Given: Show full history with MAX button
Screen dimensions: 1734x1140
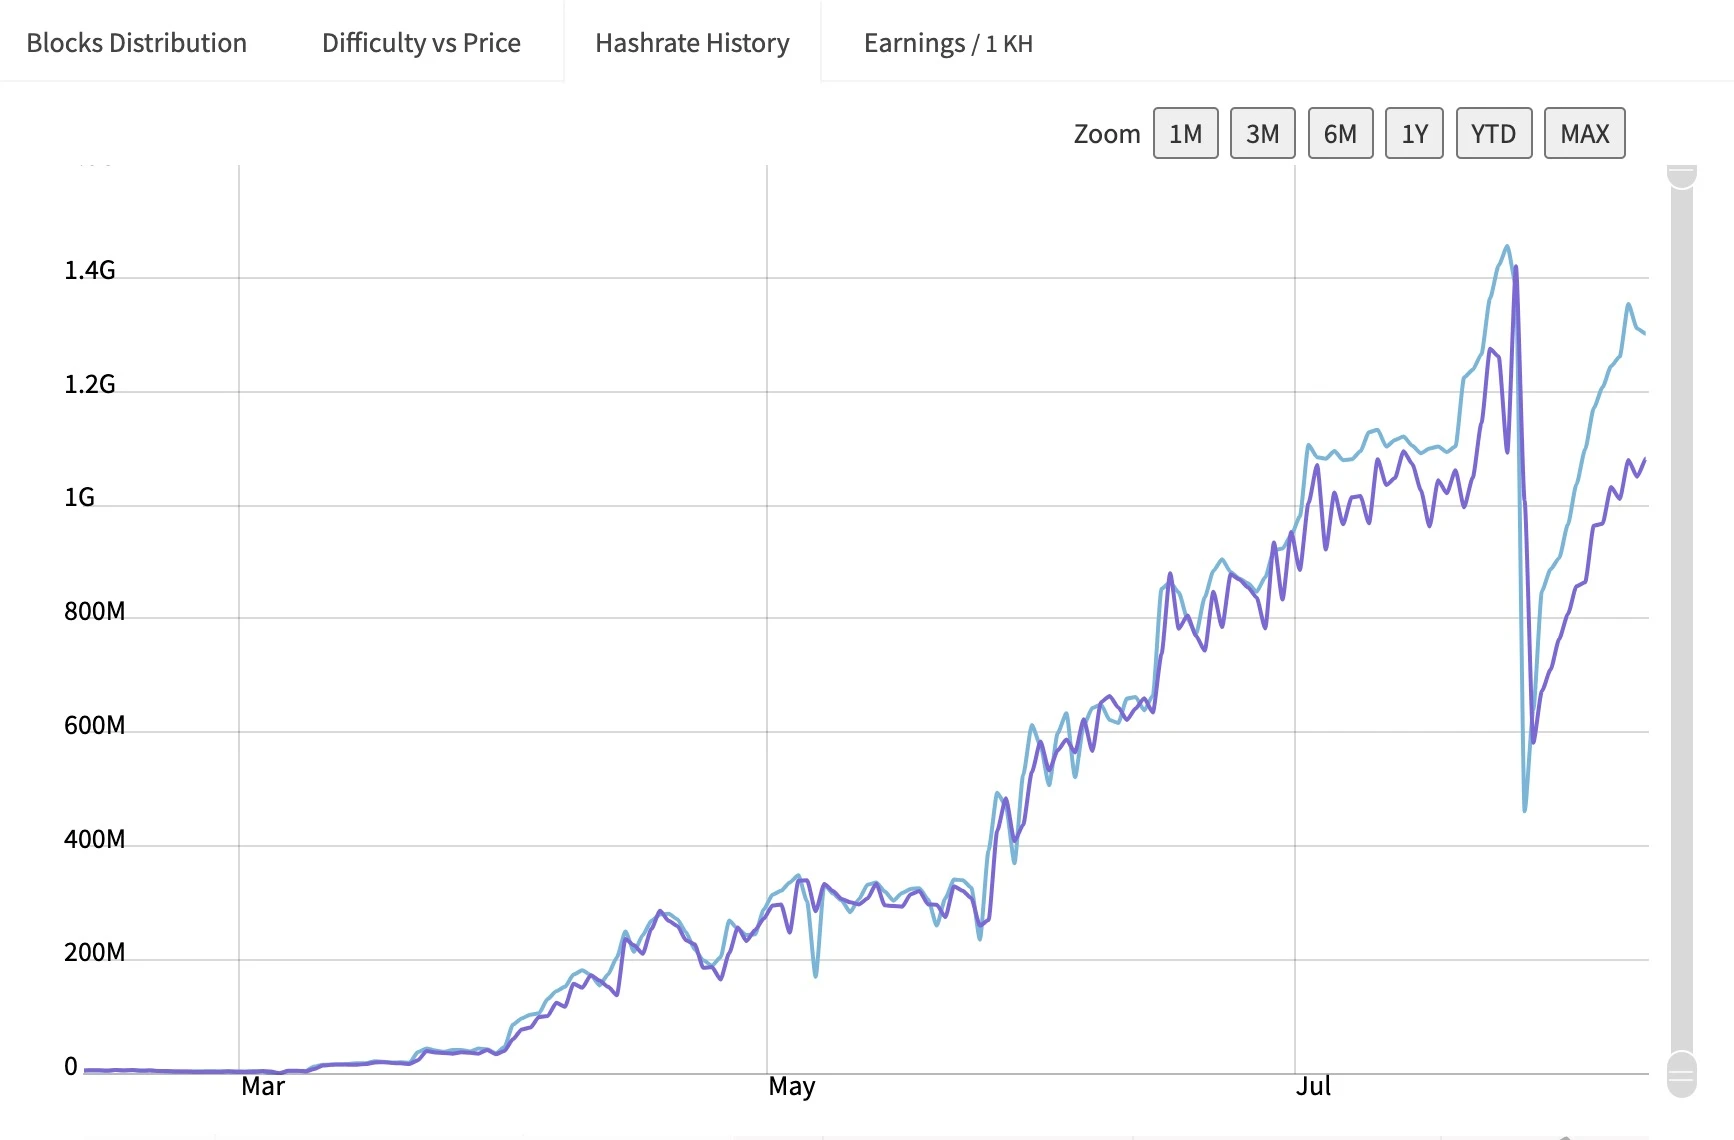Looking at the screenshot, I should click(x=1584, y=133).
